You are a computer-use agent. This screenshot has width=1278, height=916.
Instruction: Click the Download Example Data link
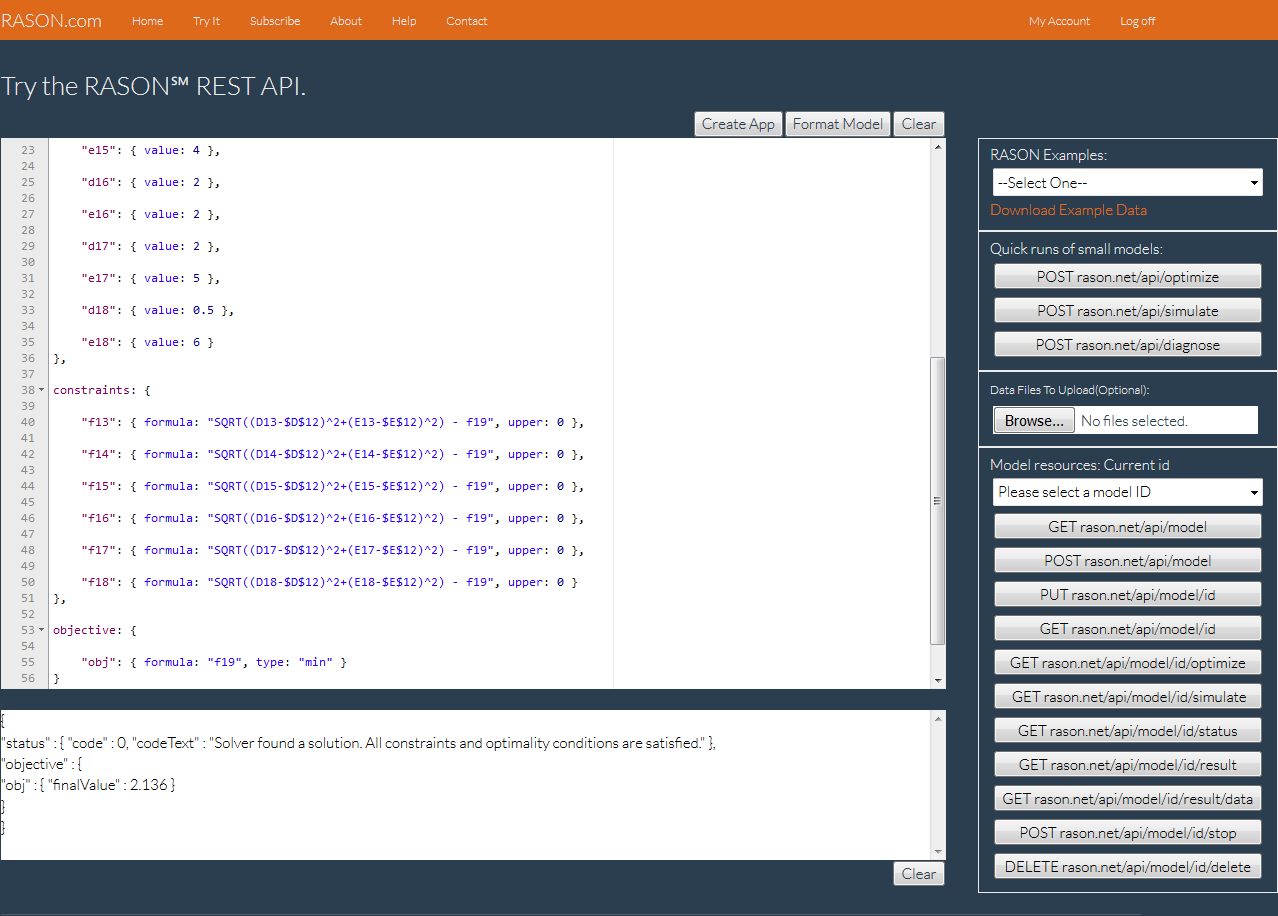[1068, 210]
